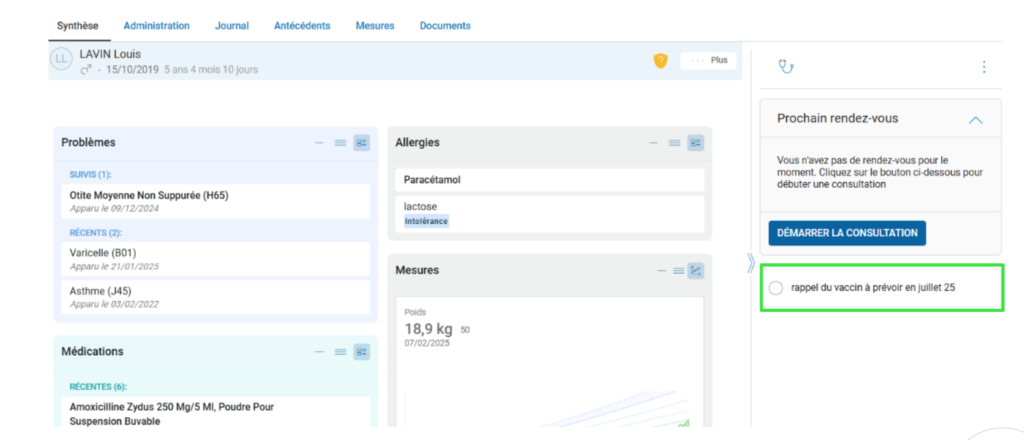This screenshot has height=440, width=1024.
Task: Open the three-dot vertical options menu
Action: coord(983,67)
